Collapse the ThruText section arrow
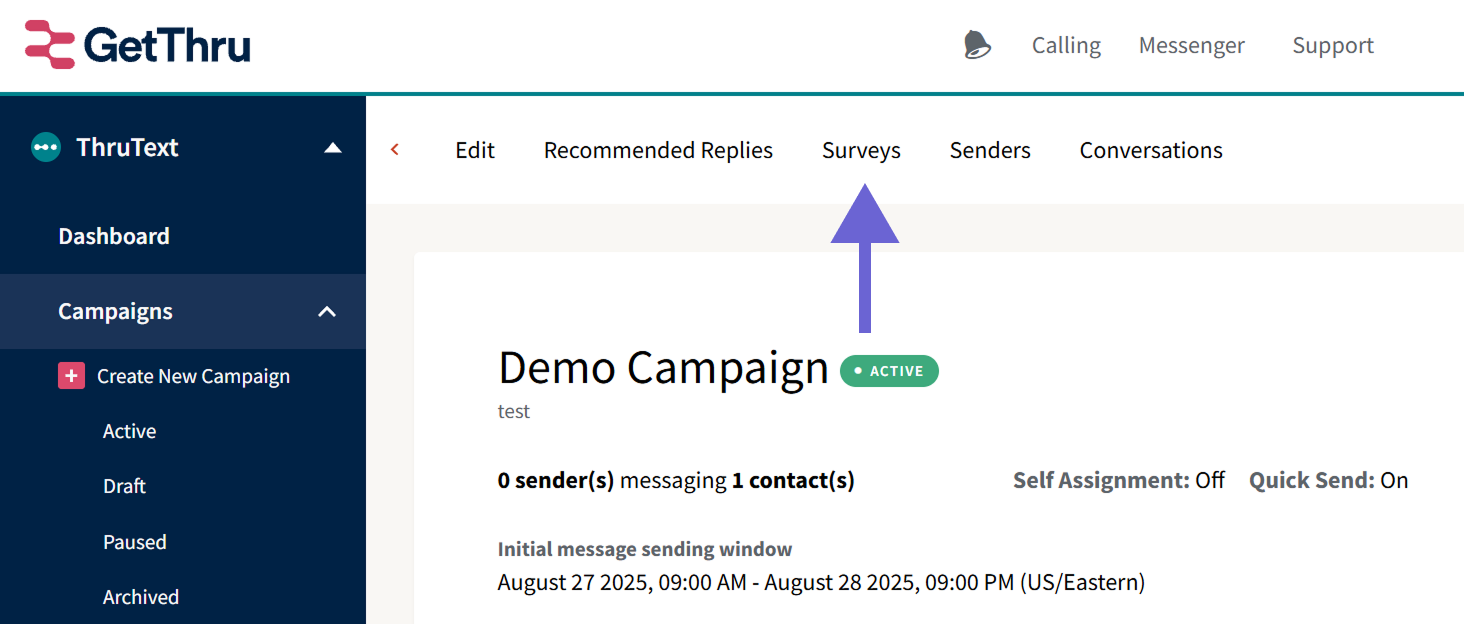Screen dimensions: 1464x624 [x=333, y=148]
